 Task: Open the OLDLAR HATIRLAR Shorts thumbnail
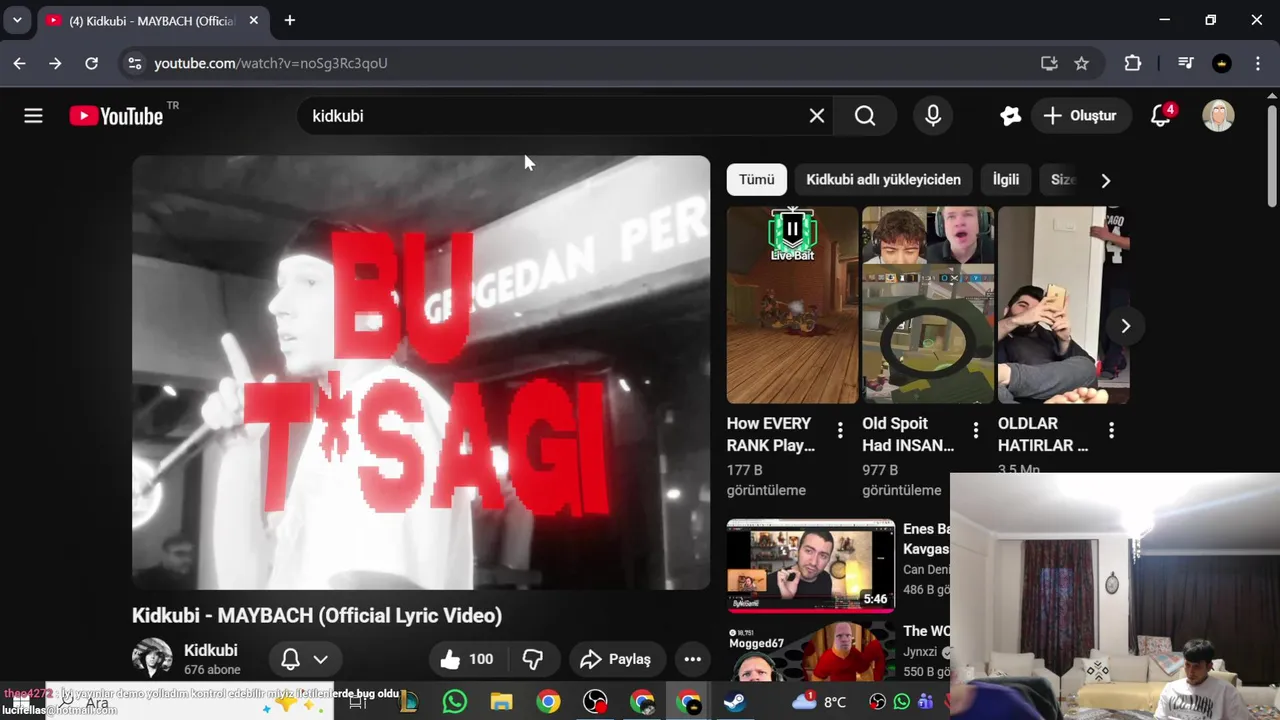[x=1064, y=305]
